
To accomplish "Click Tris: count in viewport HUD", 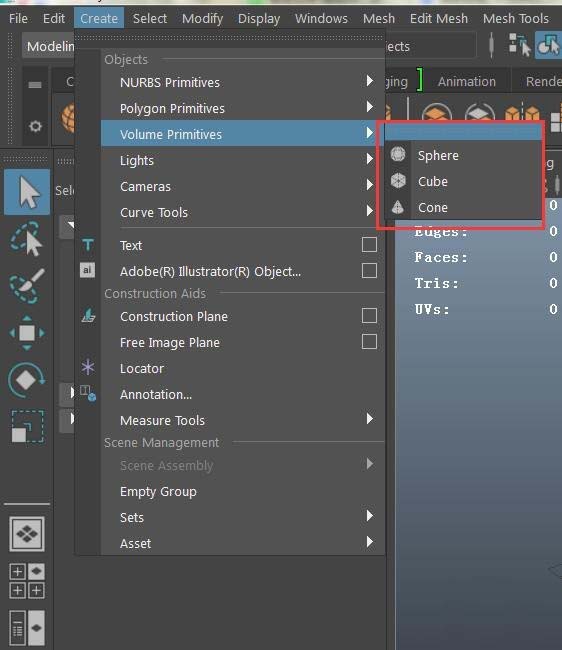I will 553,283.
